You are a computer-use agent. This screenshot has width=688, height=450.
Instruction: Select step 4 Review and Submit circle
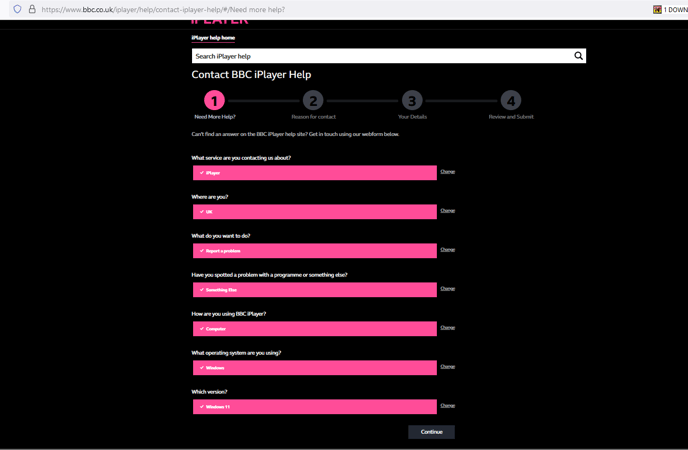(x=511, y=100)
